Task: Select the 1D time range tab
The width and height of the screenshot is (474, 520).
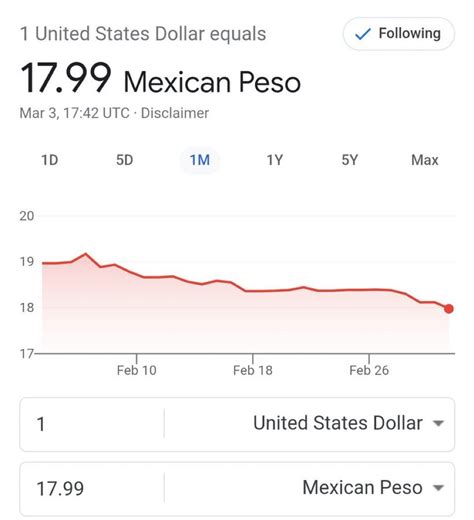Action: point(50,160)
